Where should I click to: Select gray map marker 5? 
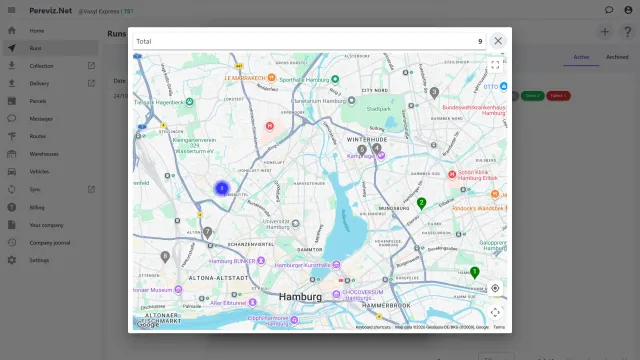(x=362, y=151)
